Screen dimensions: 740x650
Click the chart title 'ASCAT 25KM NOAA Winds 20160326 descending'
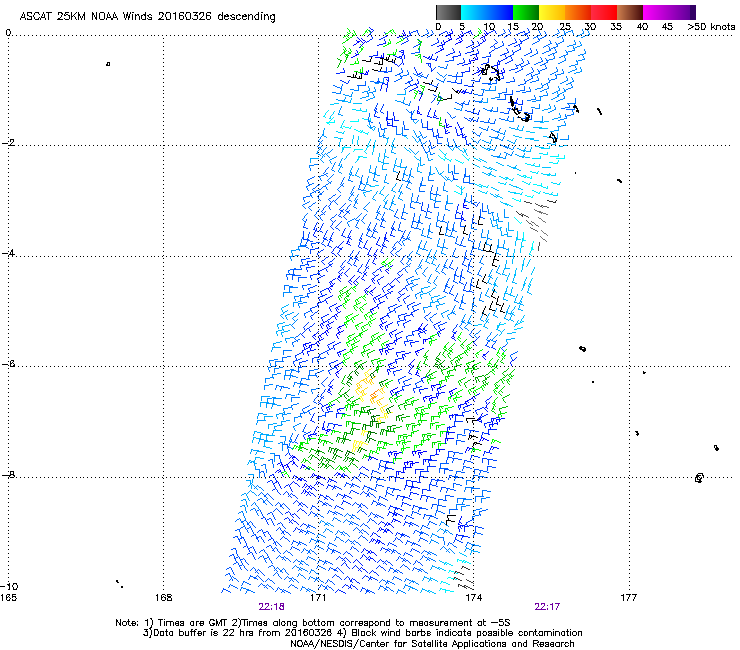coord(147,17)
